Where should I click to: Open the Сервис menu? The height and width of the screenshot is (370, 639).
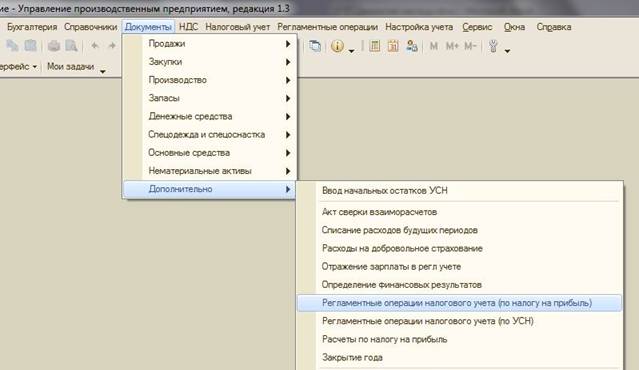pyautogui.click(x=477, y=27)
